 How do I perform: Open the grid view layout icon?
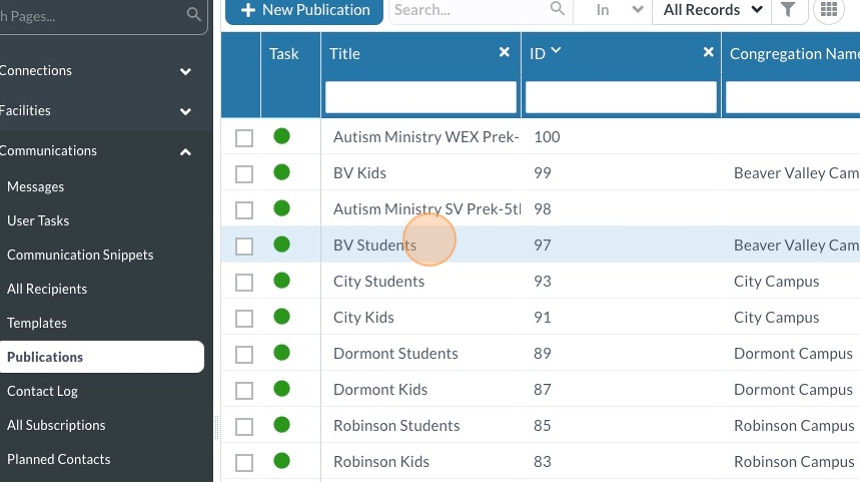[828, 10]
